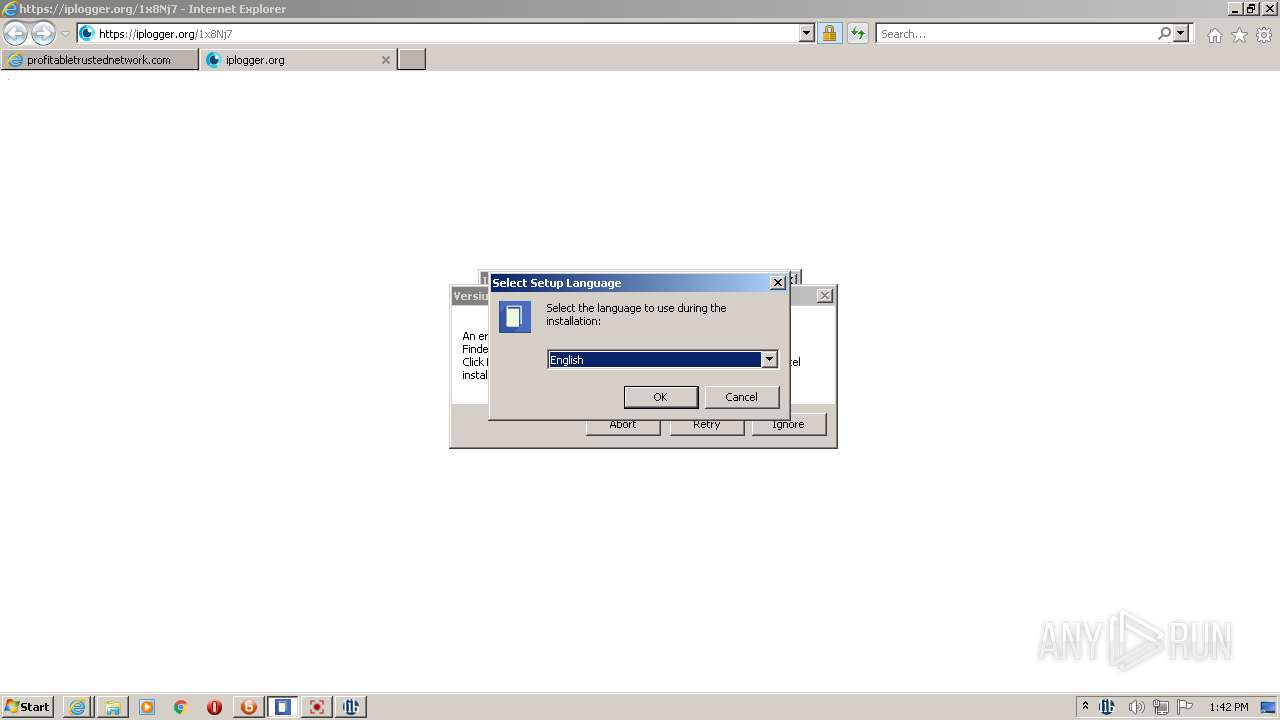This screenshot has width=1280, height=720.
Task: Open Internet Explorer from taskbar
Action: (77, 707)
